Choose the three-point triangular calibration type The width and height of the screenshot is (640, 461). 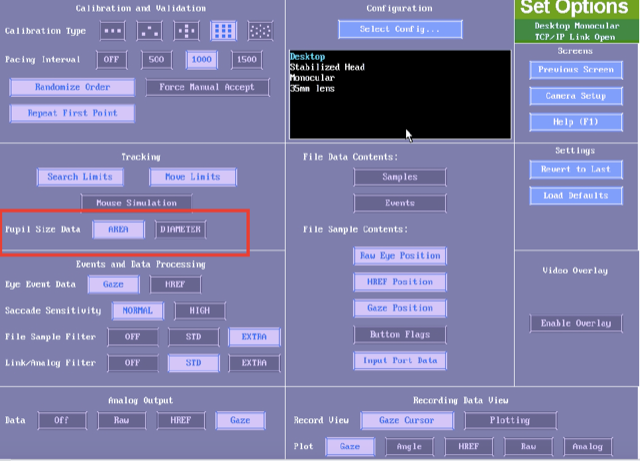[x=149, y=31]
